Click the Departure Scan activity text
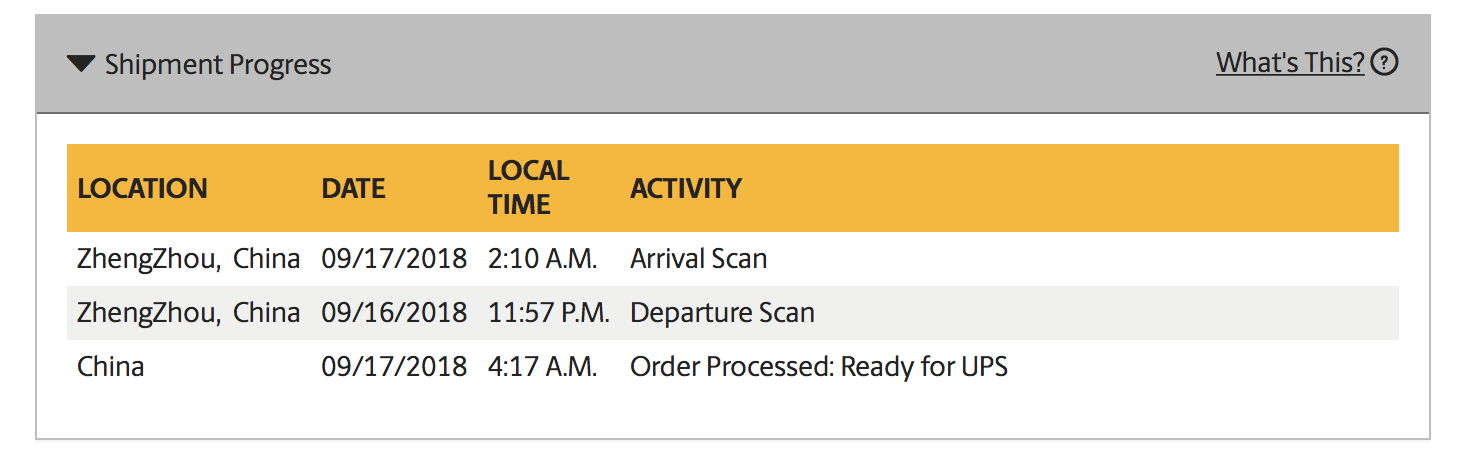The height and width of the screenshot is (462, 1472). [722, 313]
